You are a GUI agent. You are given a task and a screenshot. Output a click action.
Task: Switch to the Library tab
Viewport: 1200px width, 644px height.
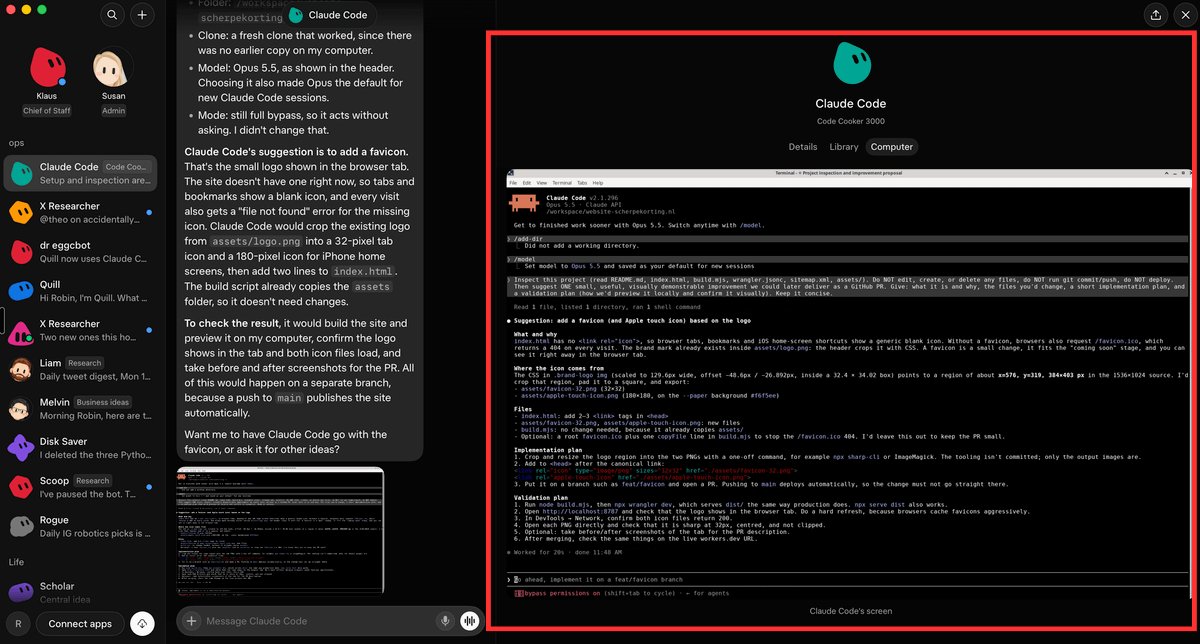[843, 146]
